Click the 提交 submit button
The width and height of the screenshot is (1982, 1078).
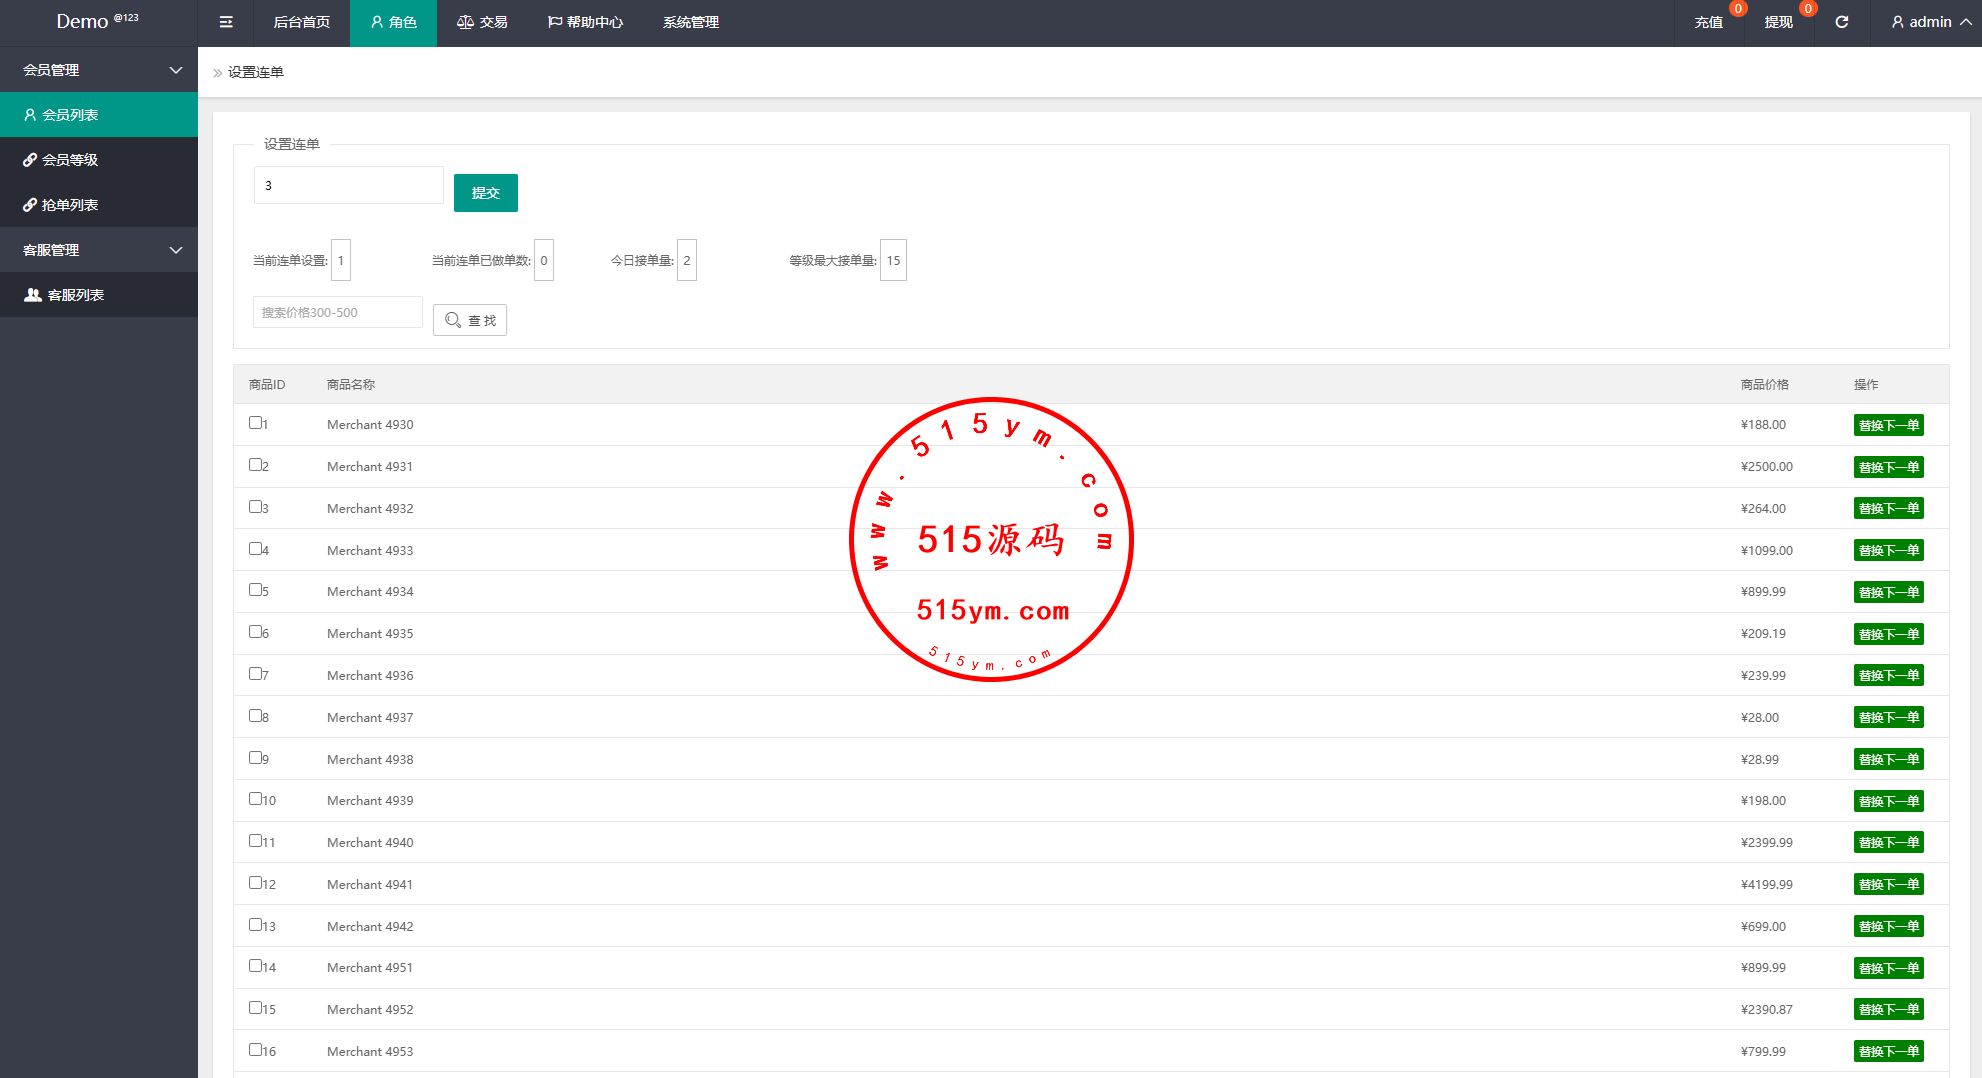485,193
